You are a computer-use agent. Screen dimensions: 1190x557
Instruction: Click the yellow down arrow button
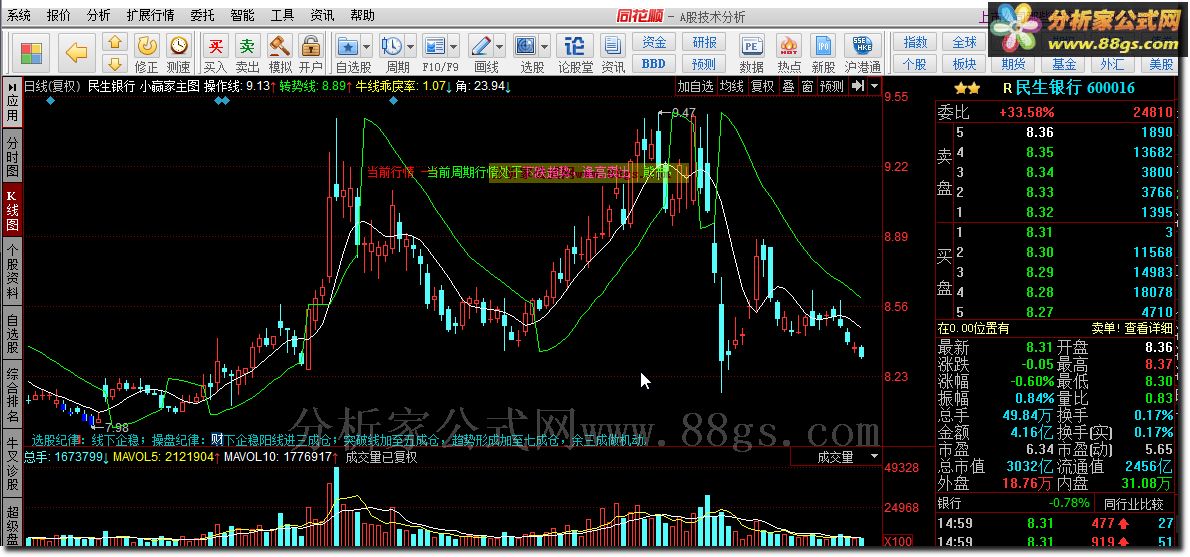115,64
